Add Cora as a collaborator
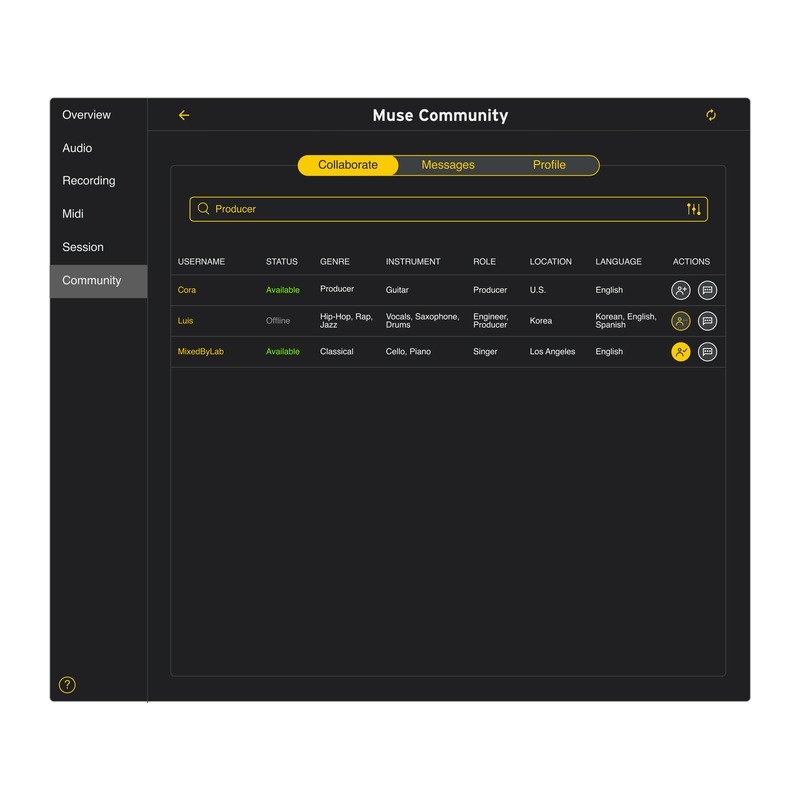Image resolution: width=800 pixels, height=800 pixels. 681,290
